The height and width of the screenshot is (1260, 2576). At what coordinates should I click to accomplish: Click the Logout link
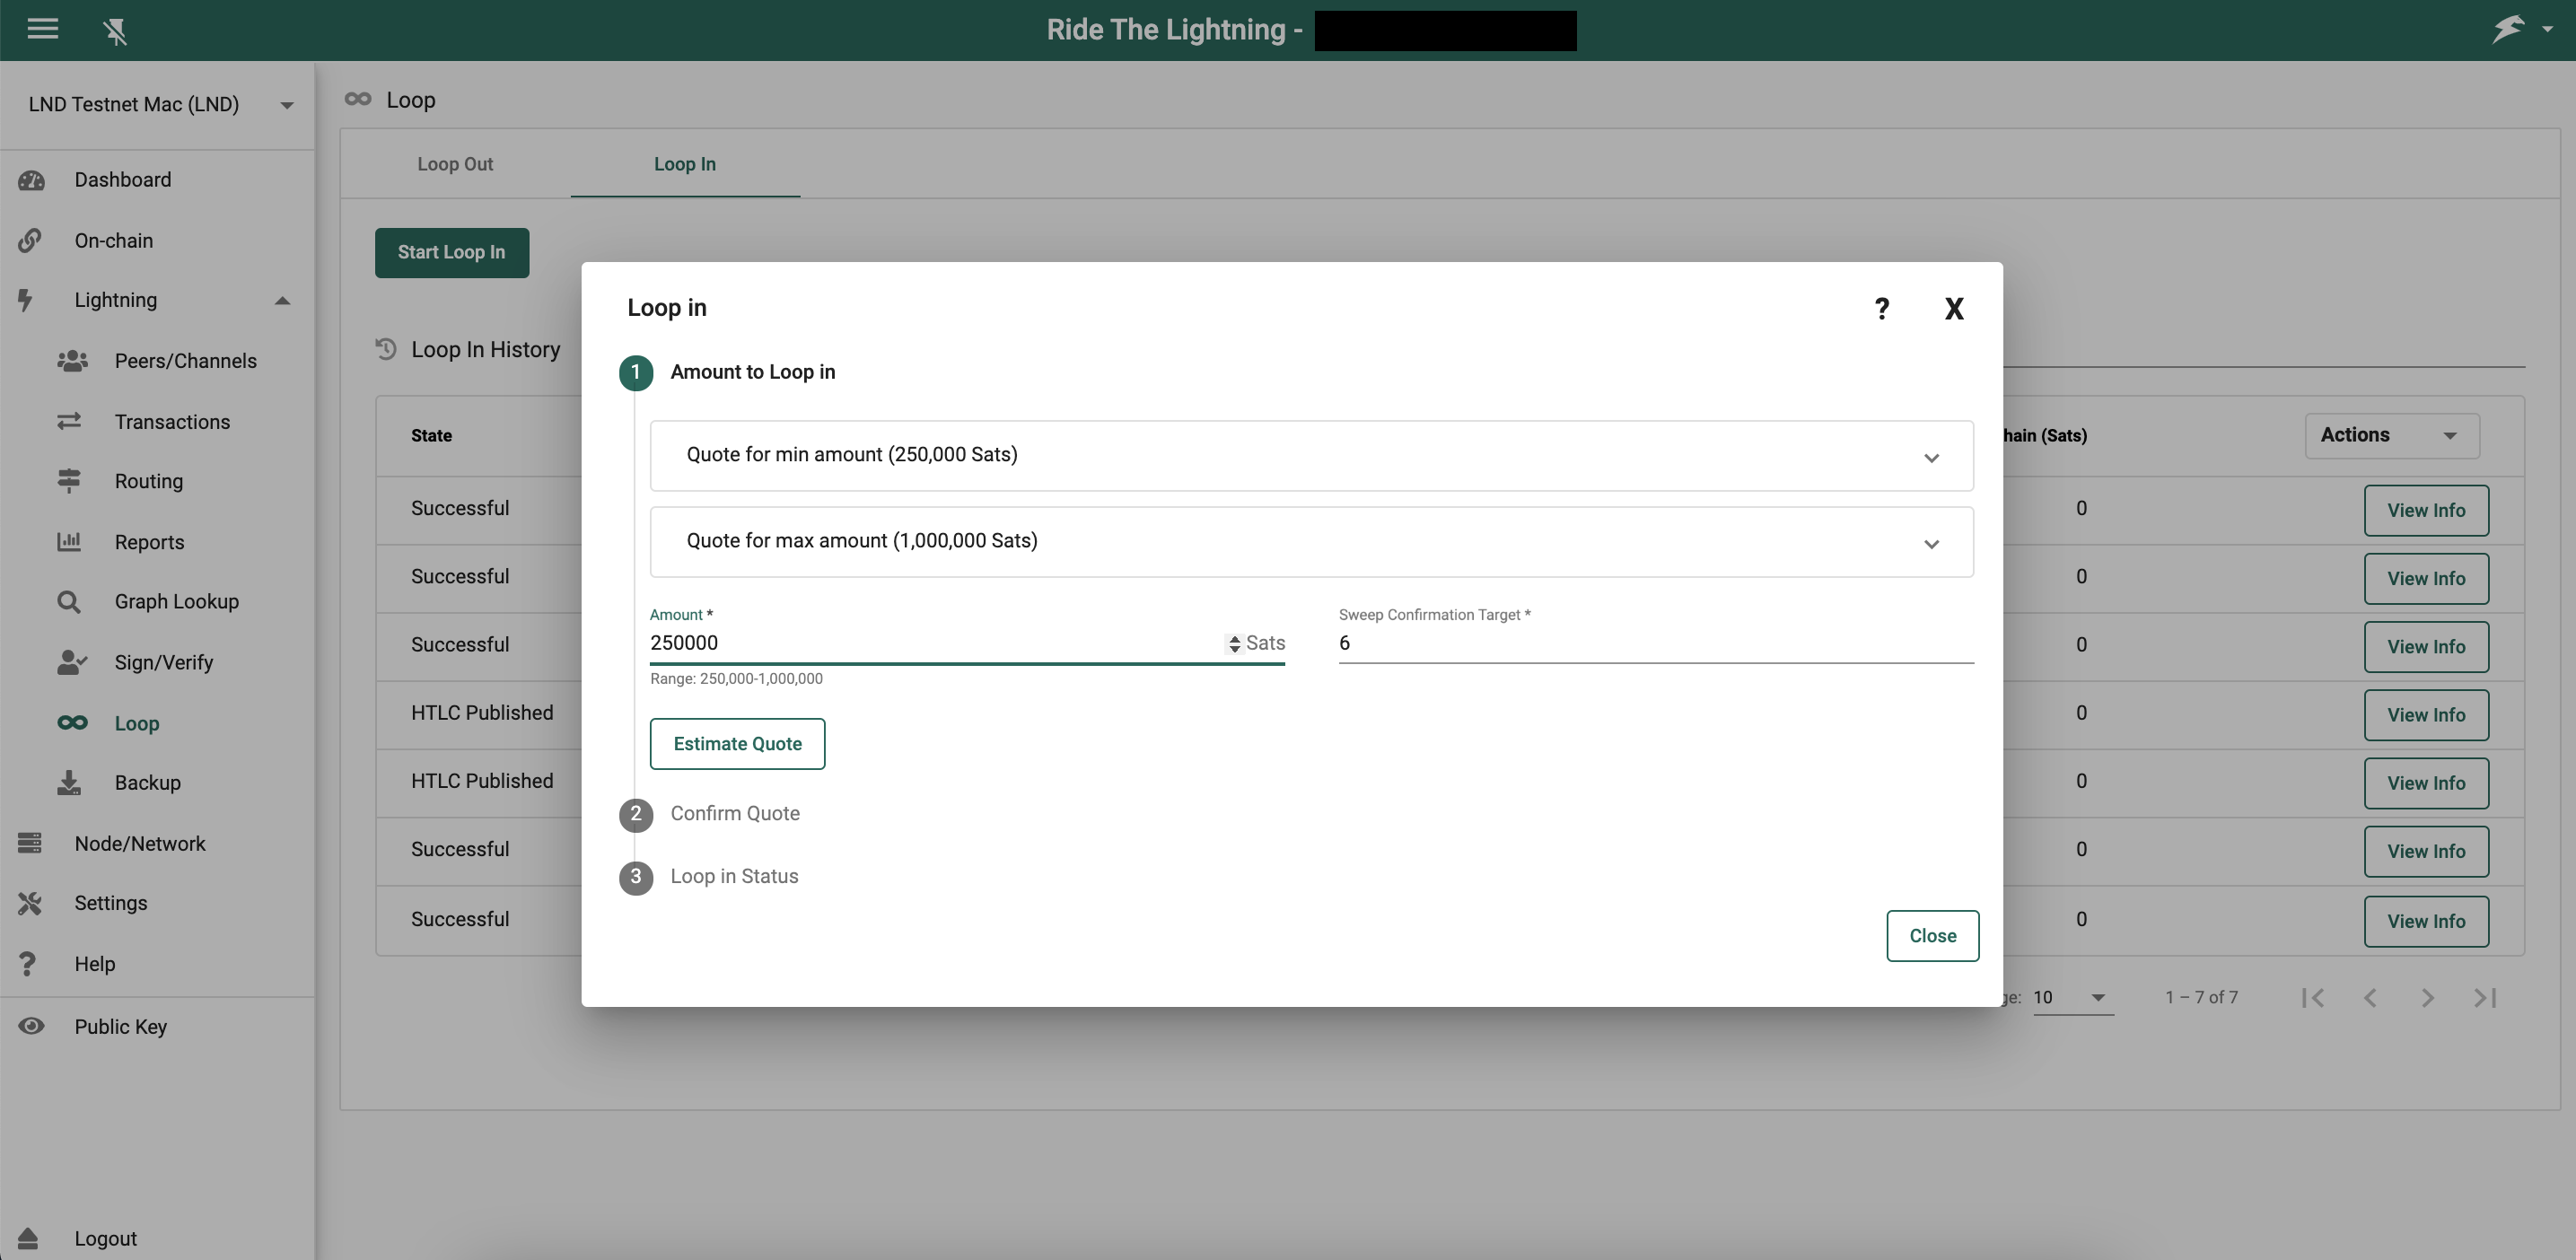coord(105,1238)
